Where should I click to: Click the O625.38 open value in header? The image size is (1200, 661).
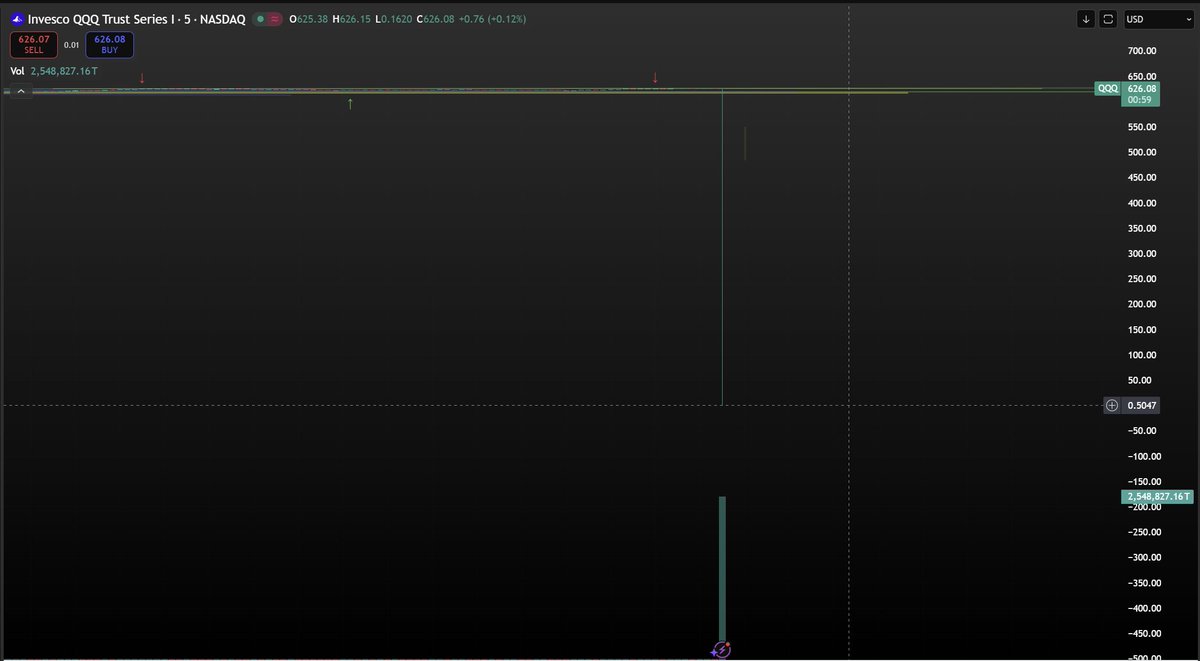[309, 19]
